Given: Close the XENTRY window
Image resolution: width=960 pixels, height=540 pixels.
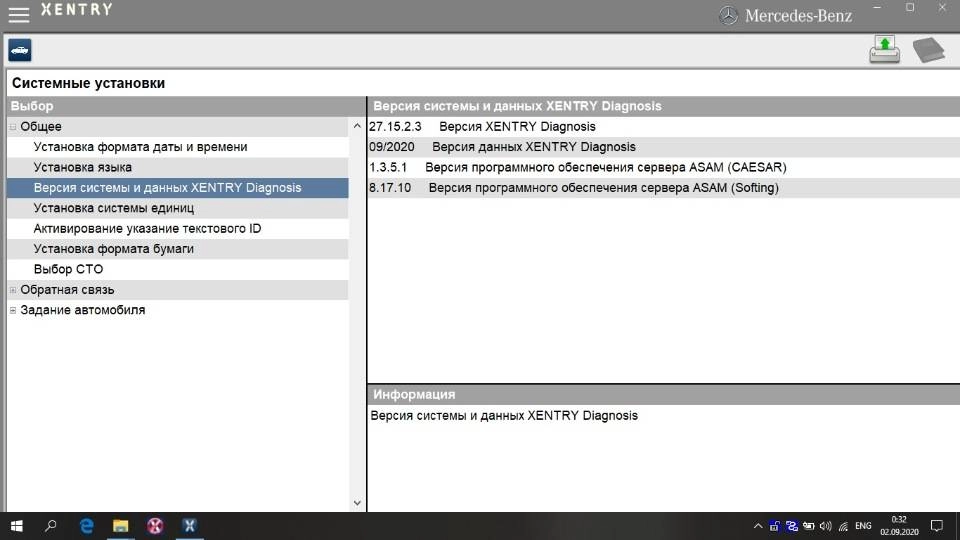Looking at the screenshot, I should click(942, 7).
